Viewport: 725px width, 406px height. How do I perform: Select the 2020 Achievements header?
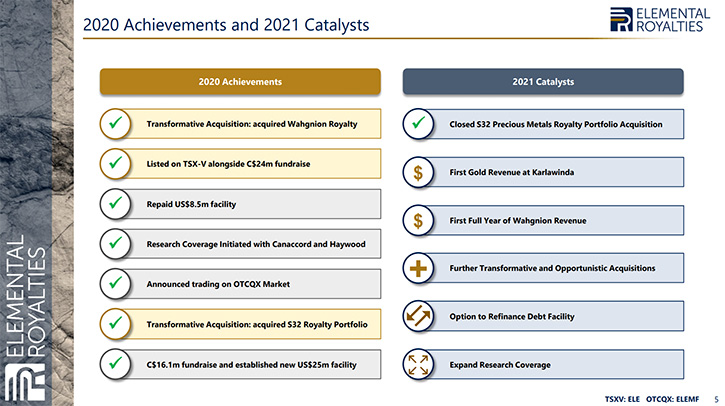click(240, 82)
